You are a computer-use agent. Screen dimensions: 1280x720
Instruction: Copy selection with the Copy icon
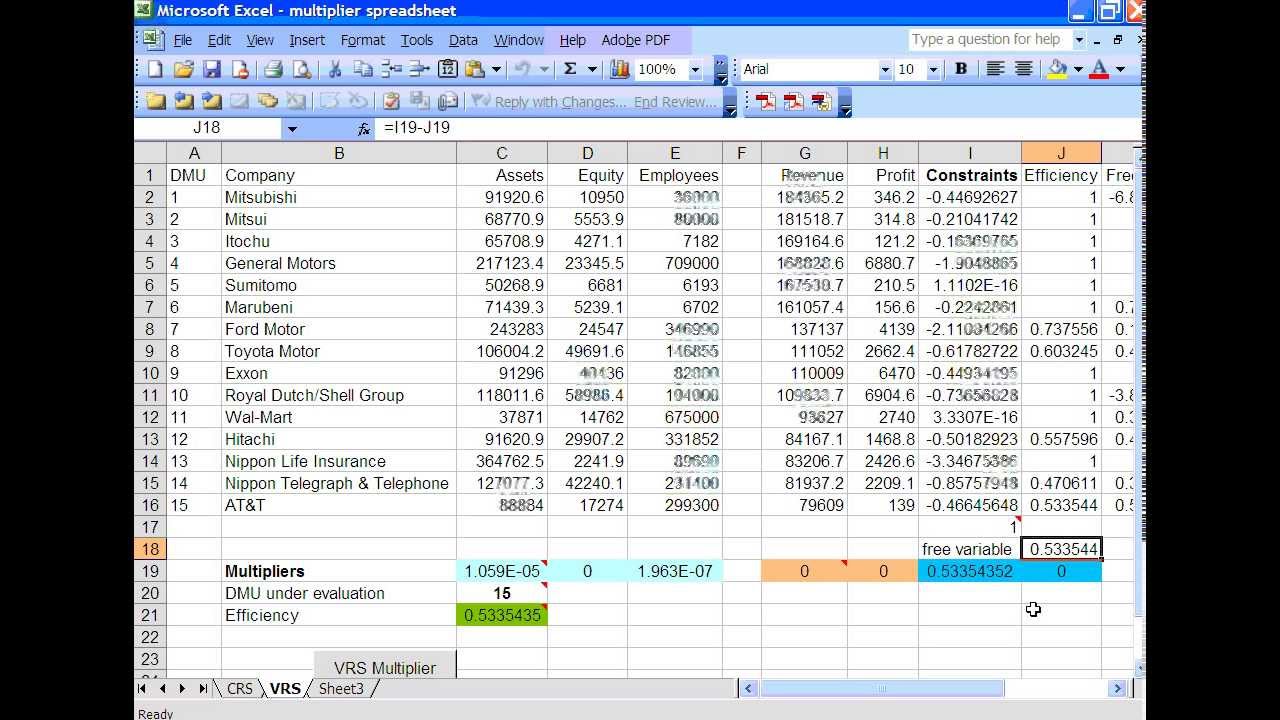363,69
